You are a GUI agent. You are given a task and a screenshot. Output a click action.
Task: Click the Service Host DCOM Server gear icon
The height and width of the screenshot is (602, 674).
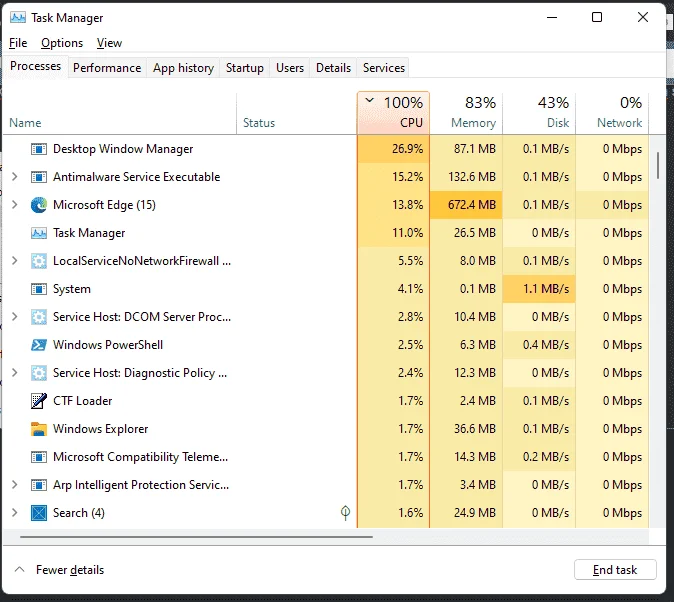point(39,317)
